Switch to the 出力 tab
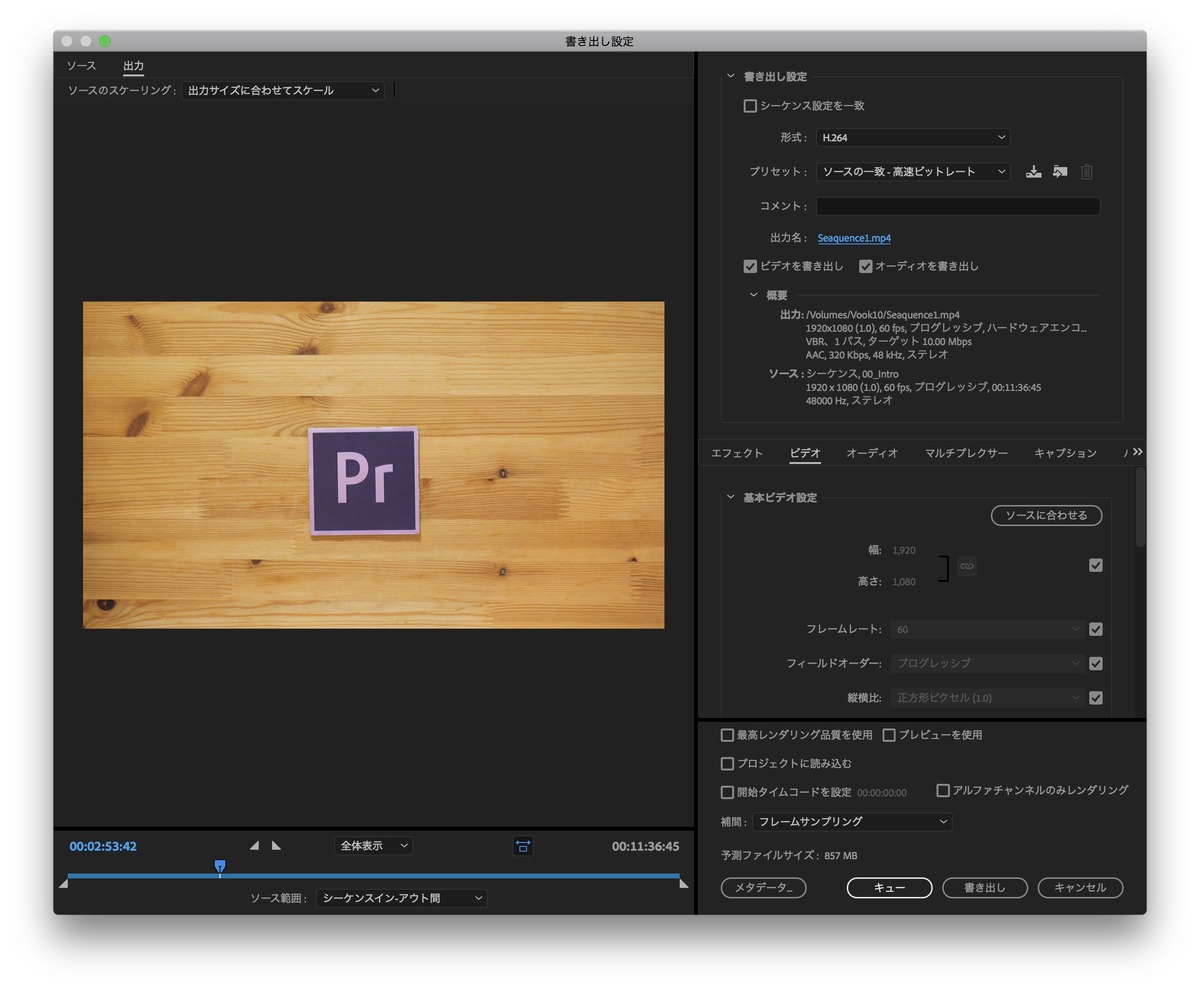The height and width of the screenshot is (991, 1200). click(133, 66)
